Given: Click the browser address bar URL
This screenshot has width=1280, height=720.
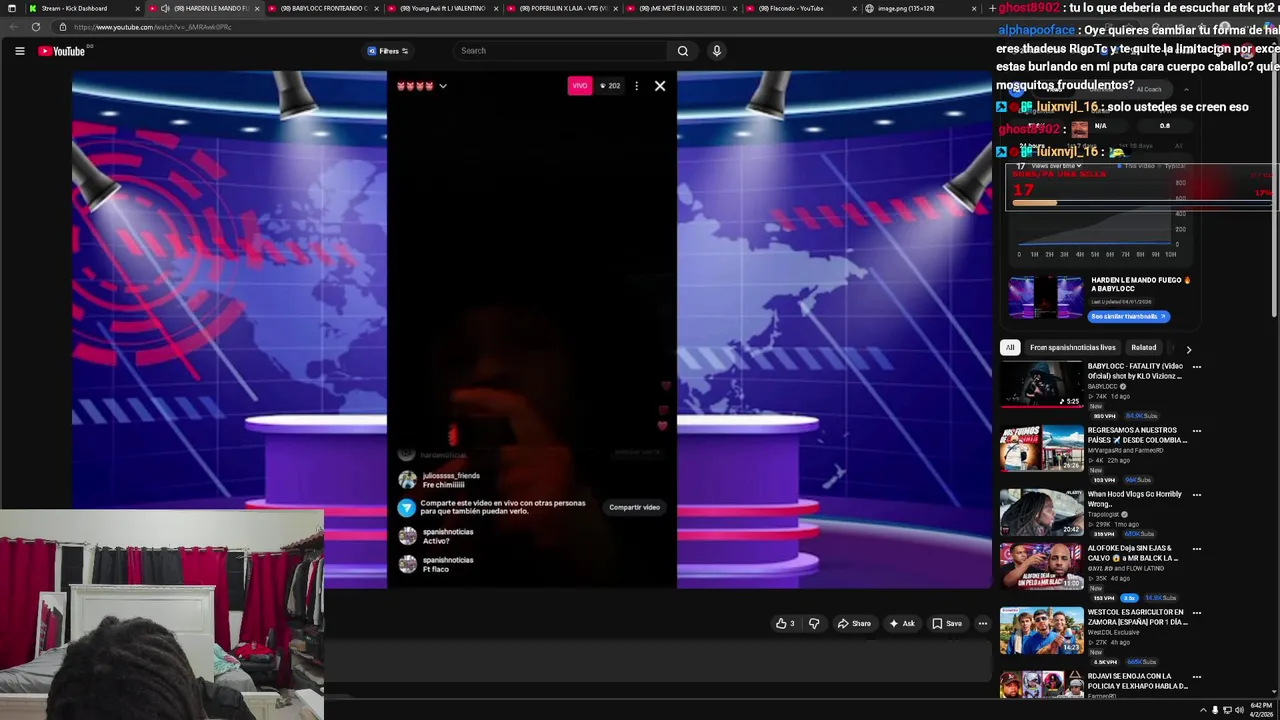Looking at the screenshot, I should point(152,27).
